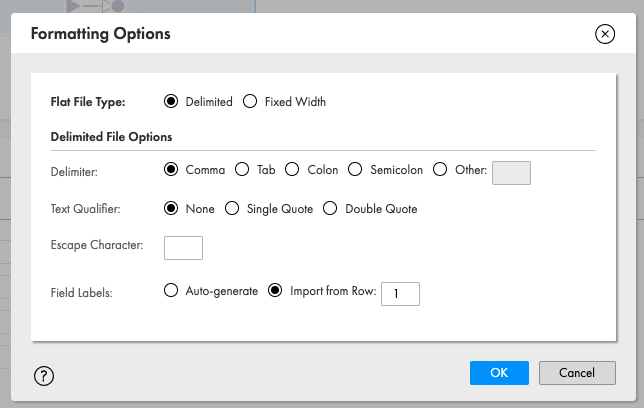
Task: Open the help question mark icon
Action: pyautogui.click(x=44, y=376)
